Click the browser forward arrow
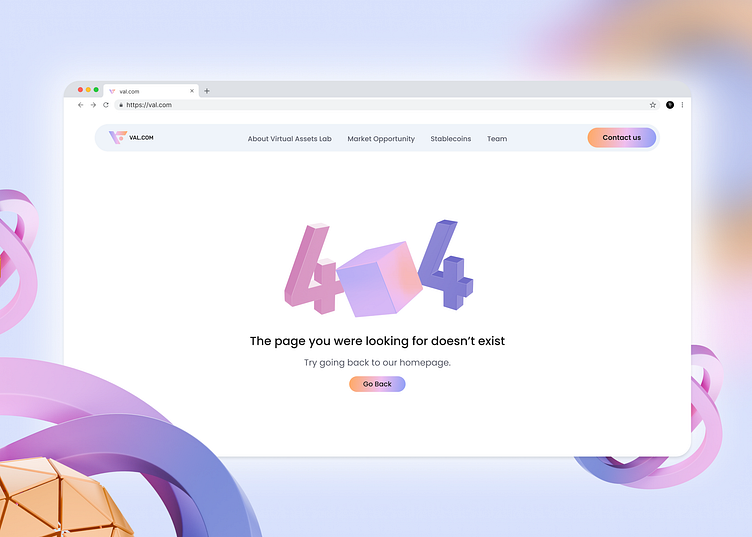Image resolution: width=752 pixels, height=537 pixels. (93, 105)
